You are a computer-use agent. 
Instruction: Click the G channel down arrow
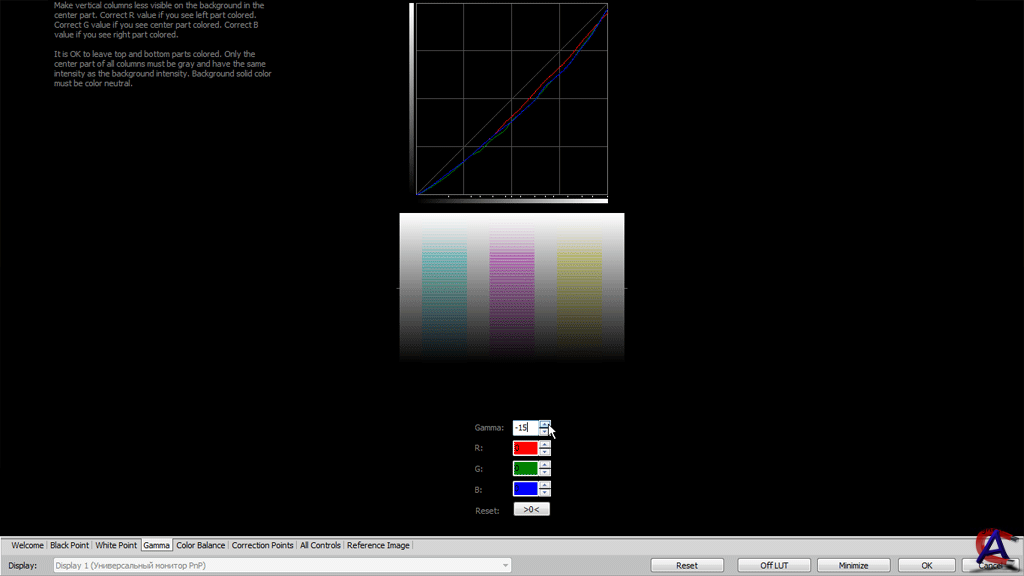[x=544, y=473]
